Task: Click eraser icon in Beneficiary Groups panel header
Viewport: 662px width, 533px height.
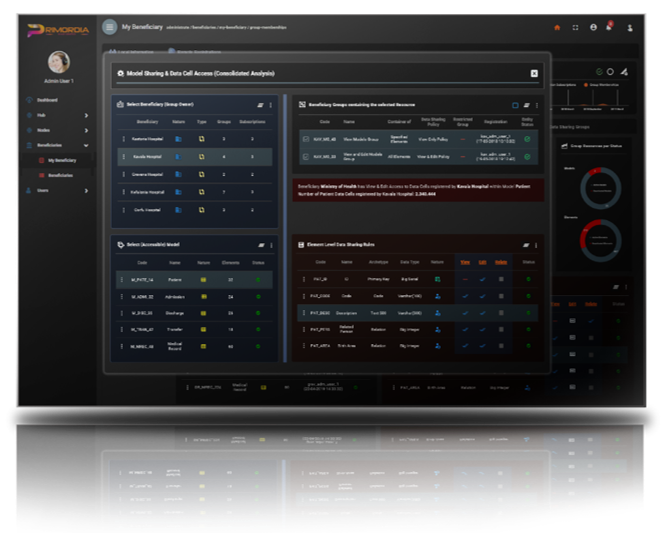Action: pos(526,104)
